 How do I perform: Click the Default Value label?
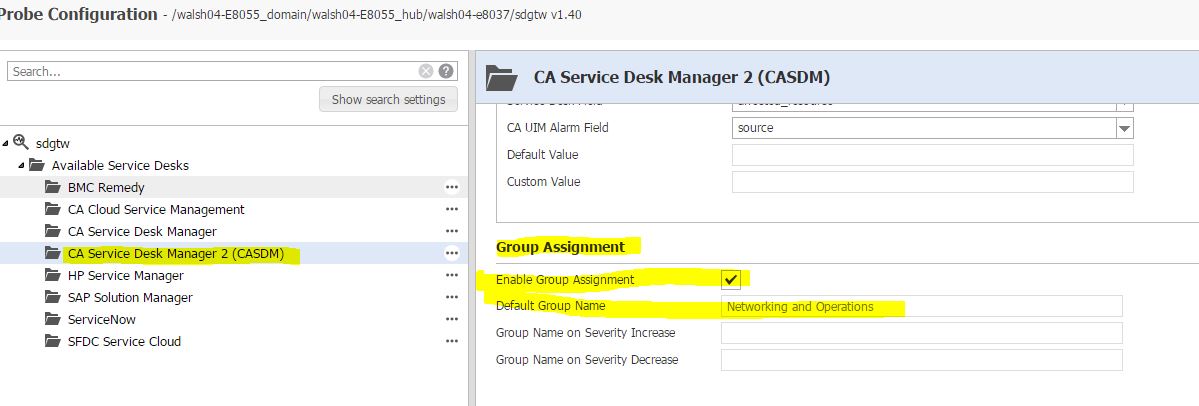click(543, 154)
